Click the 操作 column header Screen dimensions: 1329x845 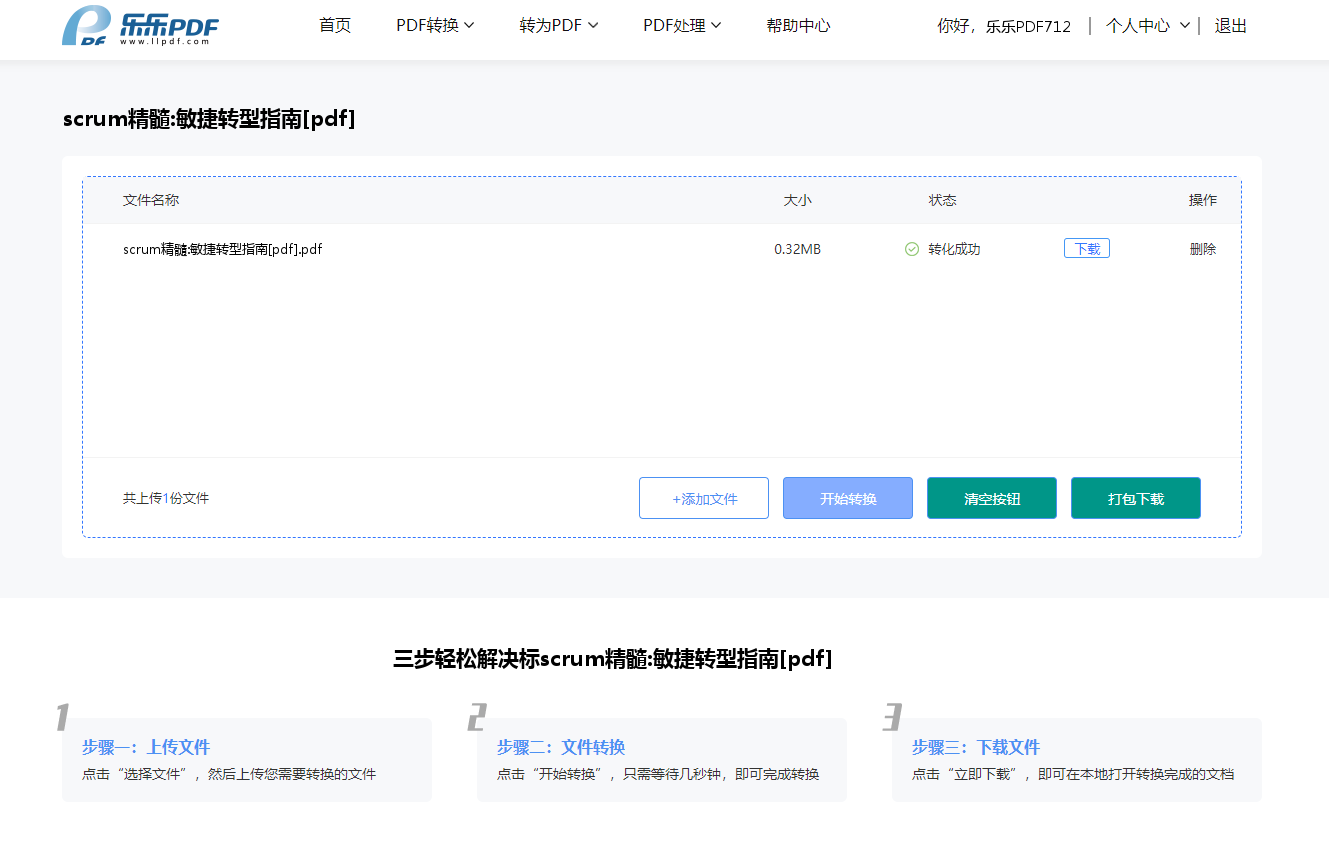click(x=1203, y=200)
